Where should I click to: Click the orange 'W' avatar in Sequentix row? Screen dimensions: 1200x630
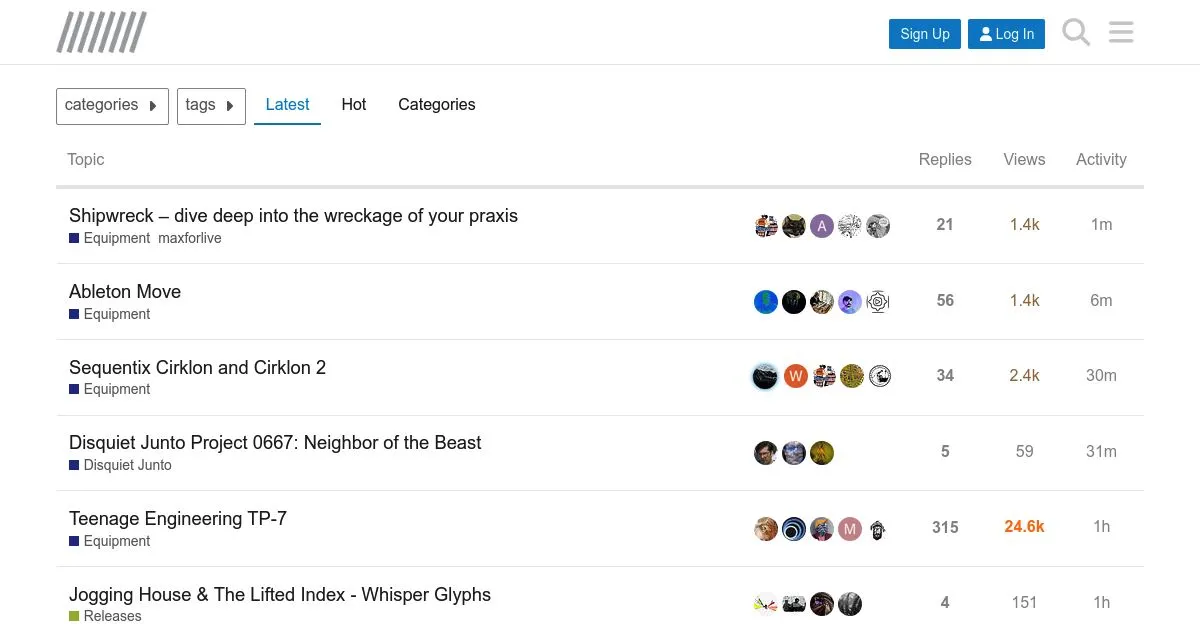tap(795, 376)
